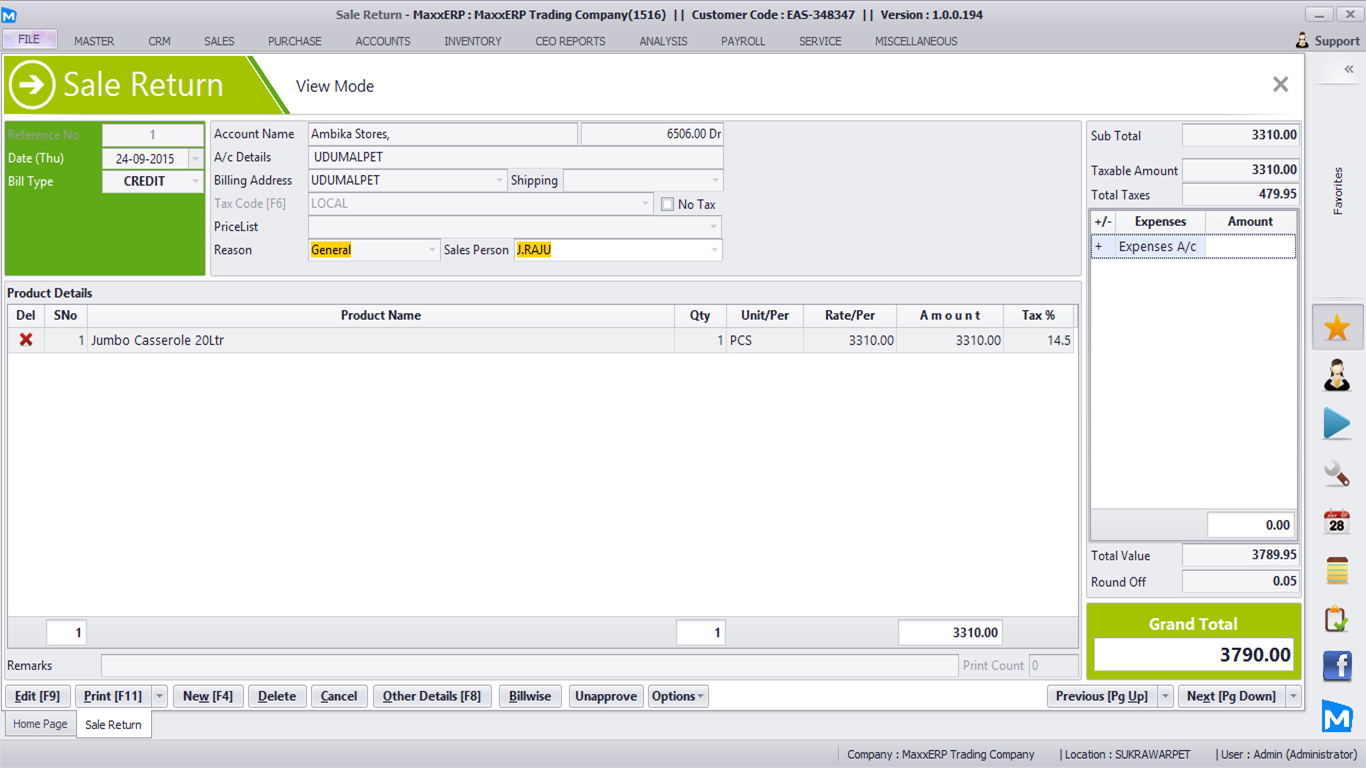Click the blue play arrow sidebar icon
Screen dimensions: 1366x768
(x=1337, y=424)
